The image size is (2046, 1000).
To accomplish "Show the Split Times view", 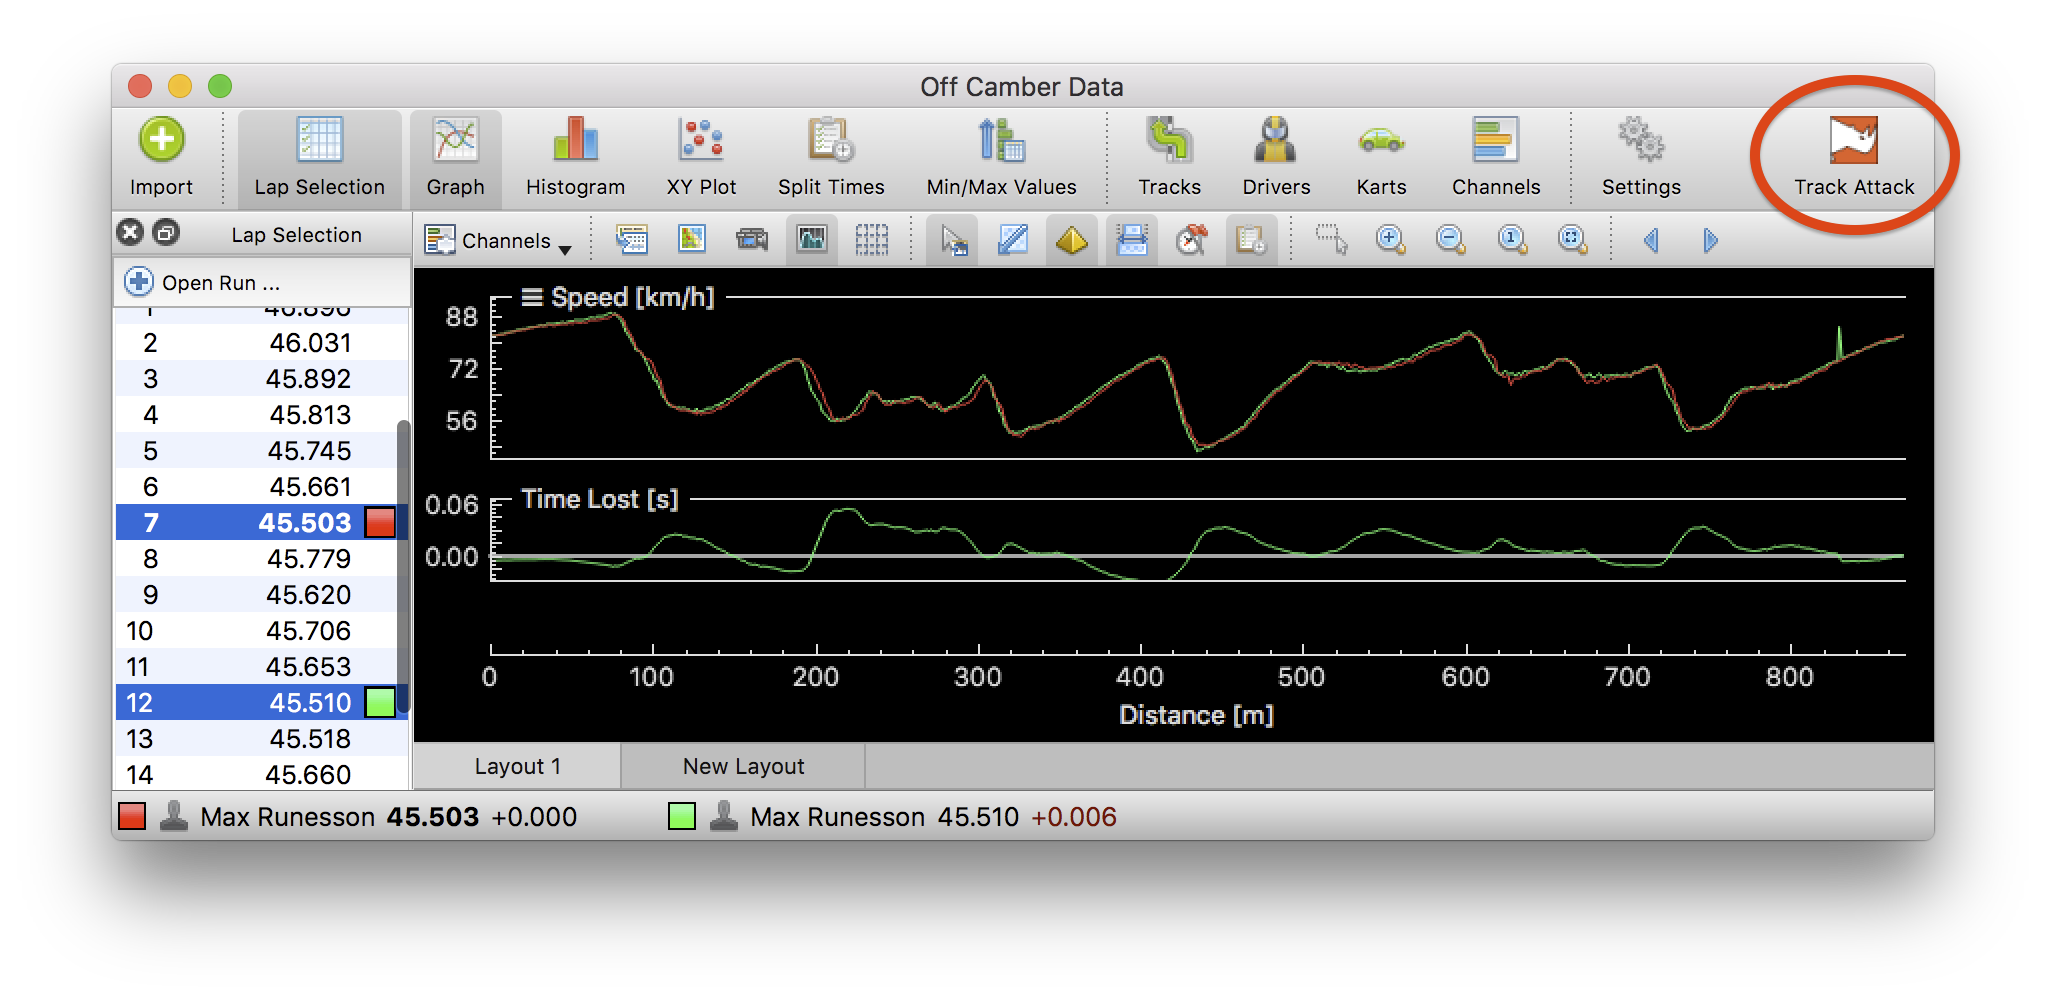I will coord(831,157).
